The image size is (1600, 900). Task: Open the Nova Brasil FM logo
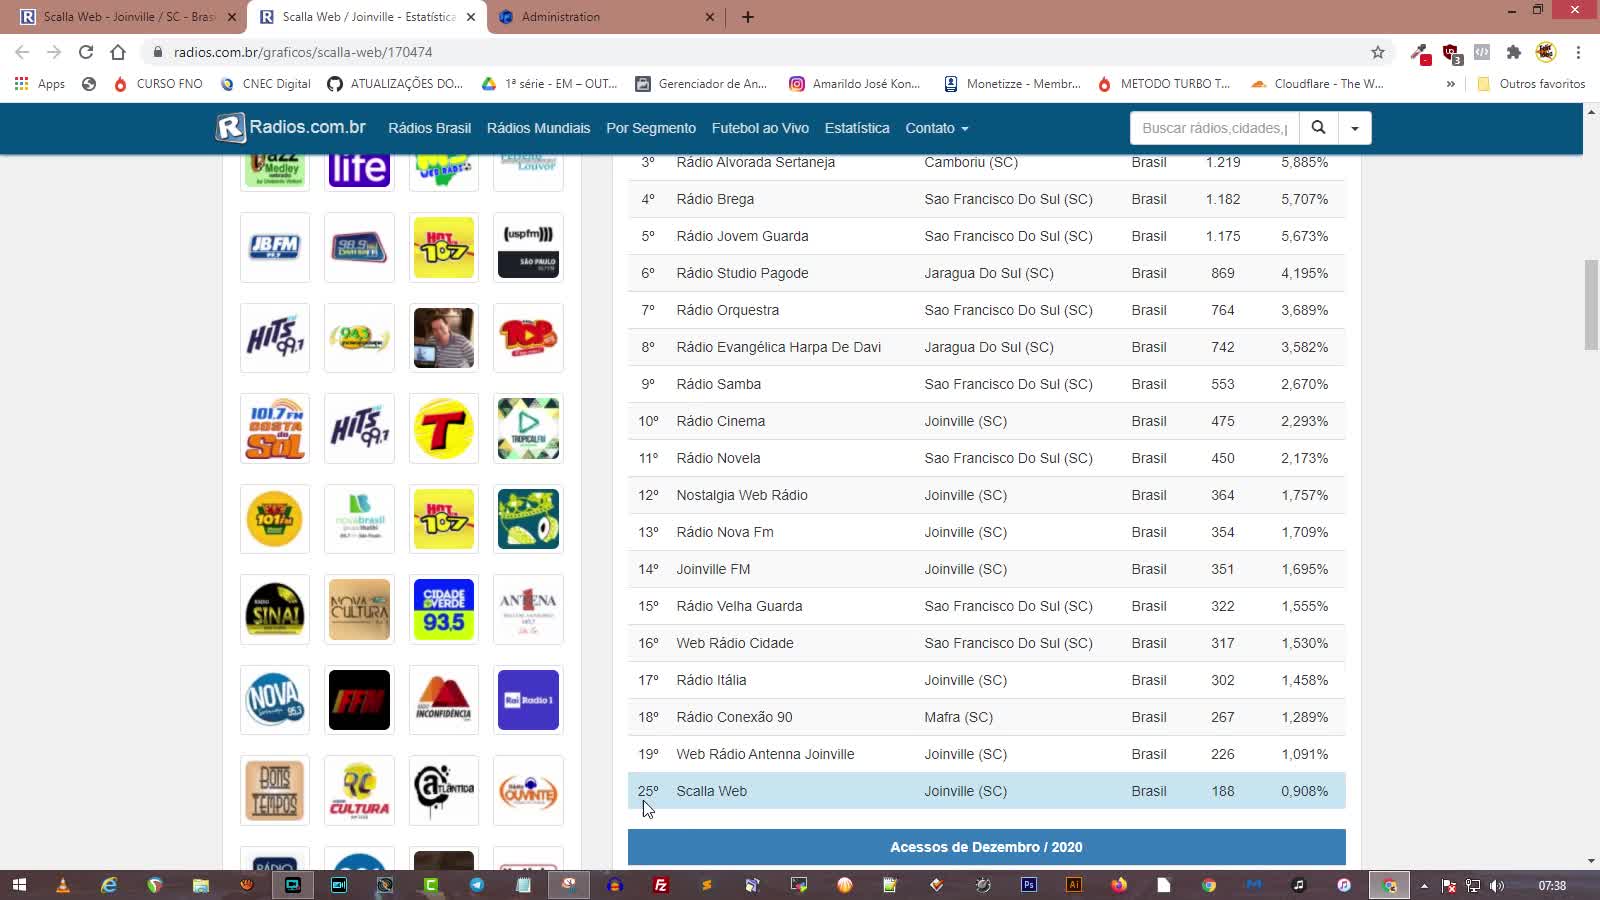pos(360,519)
